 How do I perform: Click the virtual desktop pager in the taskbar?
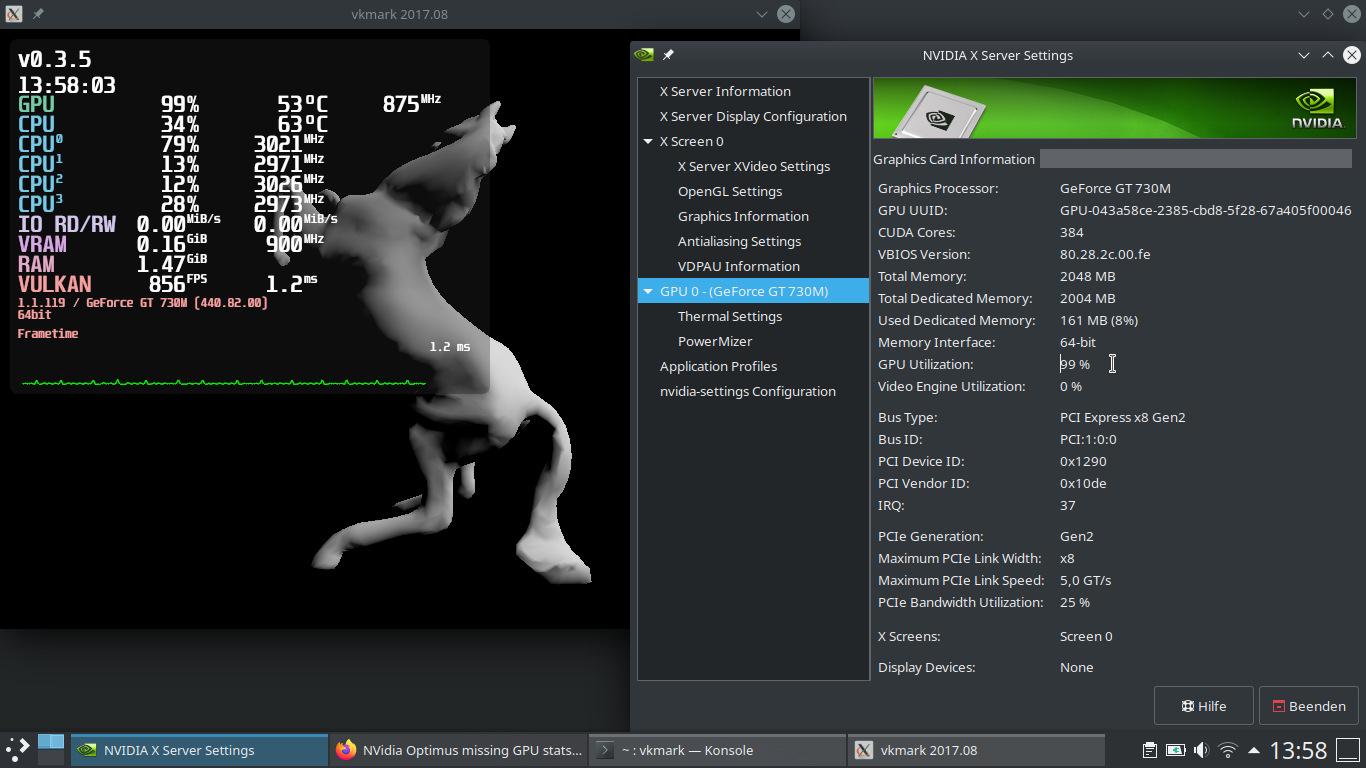click(50, 749)
